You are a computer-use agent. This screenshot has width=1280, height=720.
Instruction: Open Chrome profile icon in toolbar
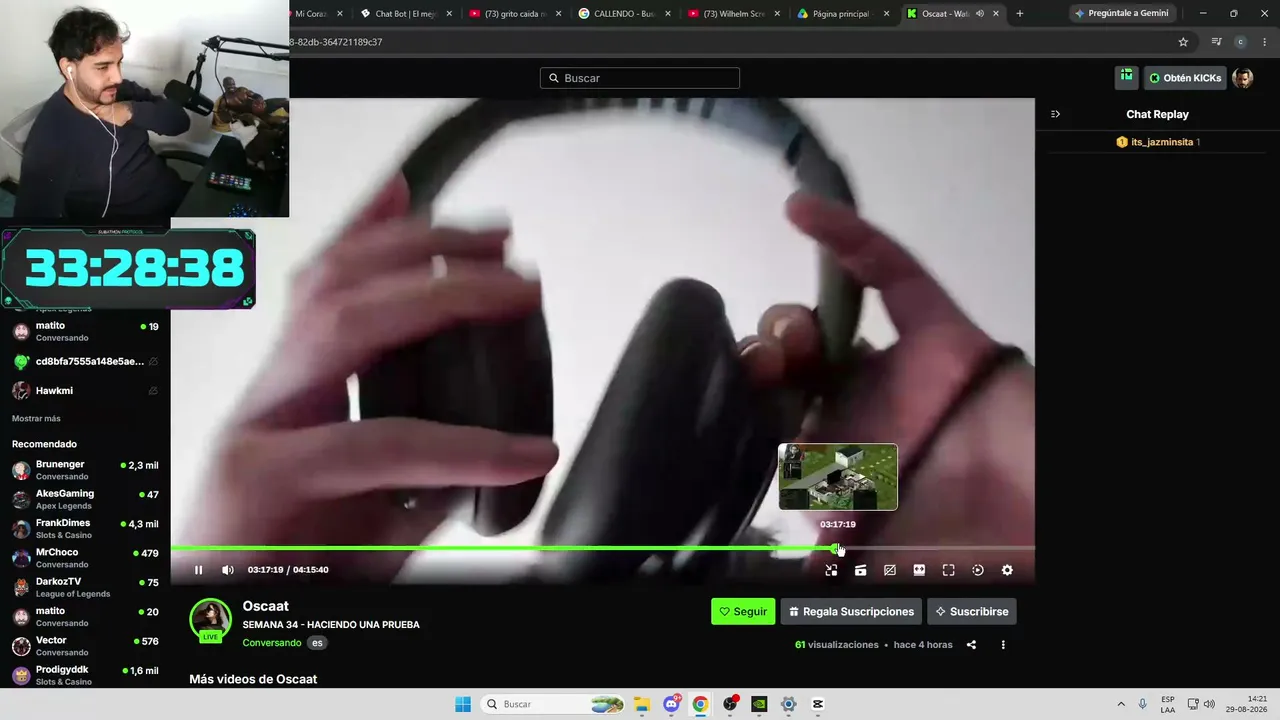click(x=1241, y=42)
